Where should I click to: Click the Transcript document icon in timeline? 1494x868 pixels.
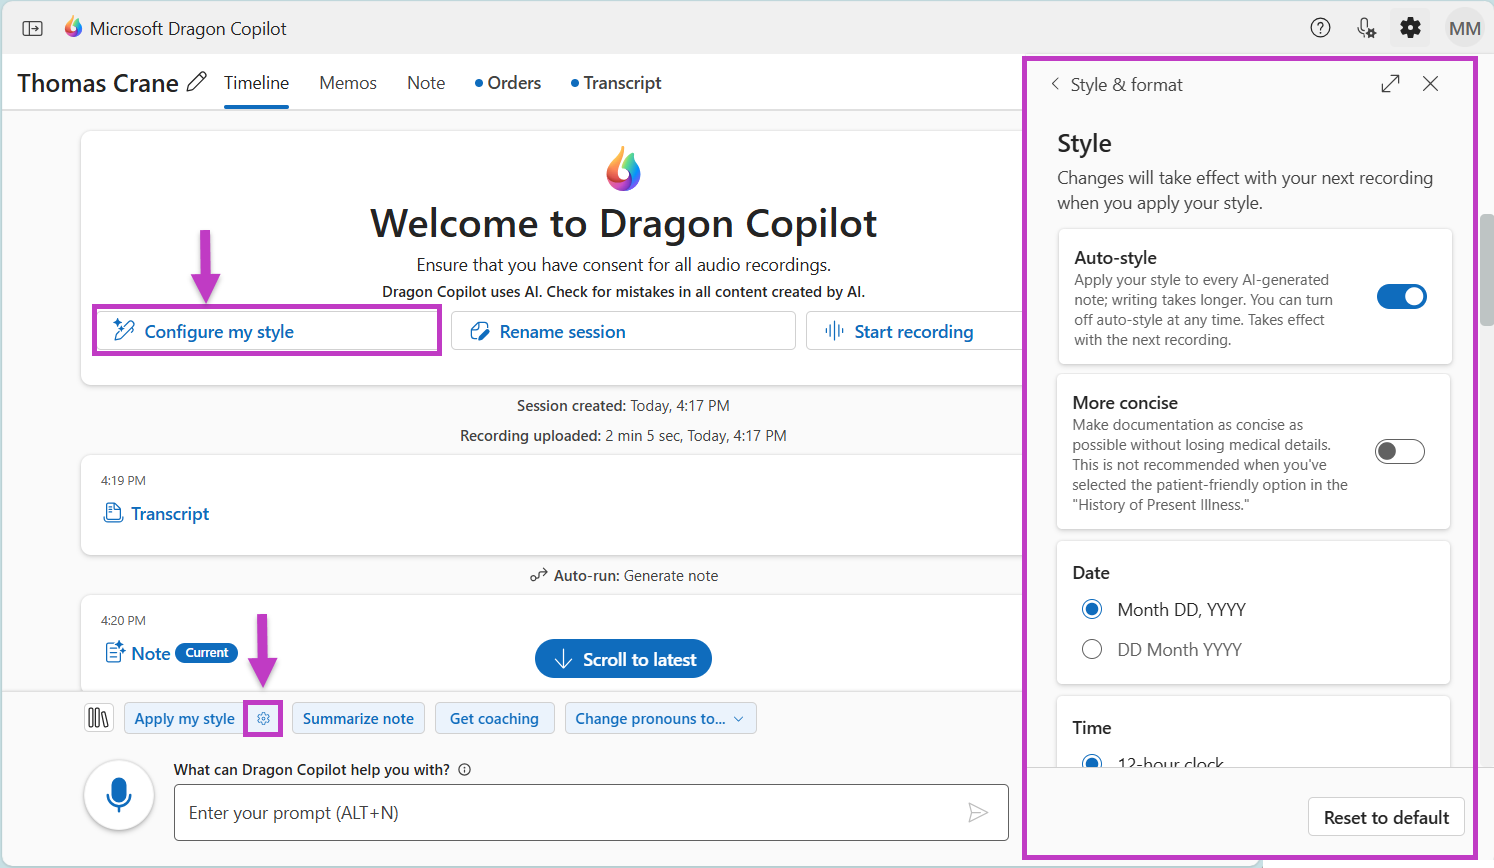(x=114, y=513)
